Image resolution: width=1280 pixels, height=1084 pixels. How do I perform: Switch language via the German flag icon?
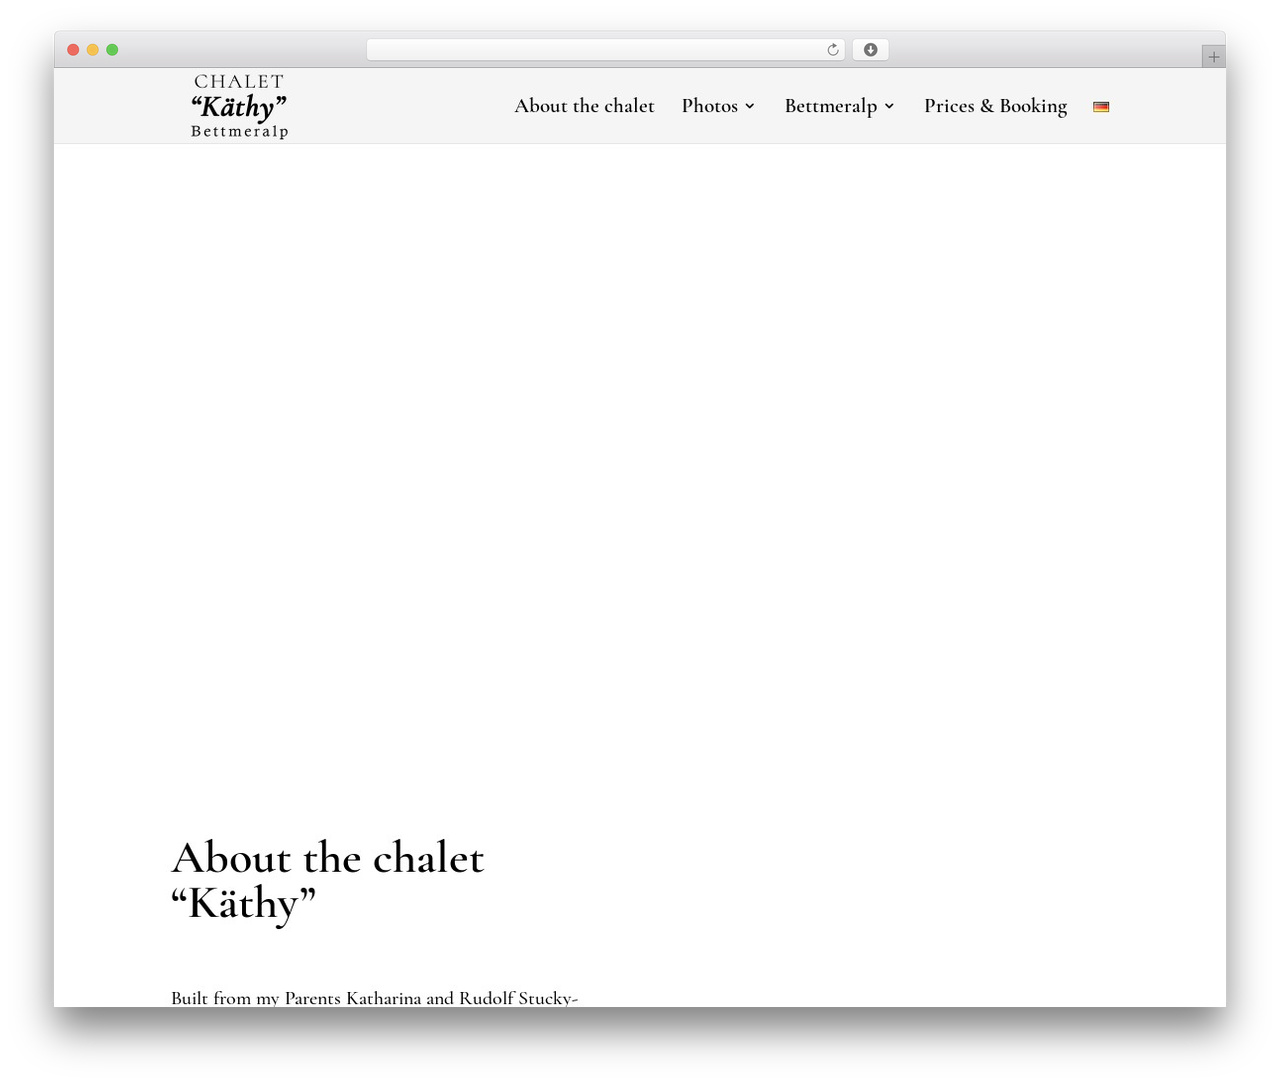[1101, 107]
